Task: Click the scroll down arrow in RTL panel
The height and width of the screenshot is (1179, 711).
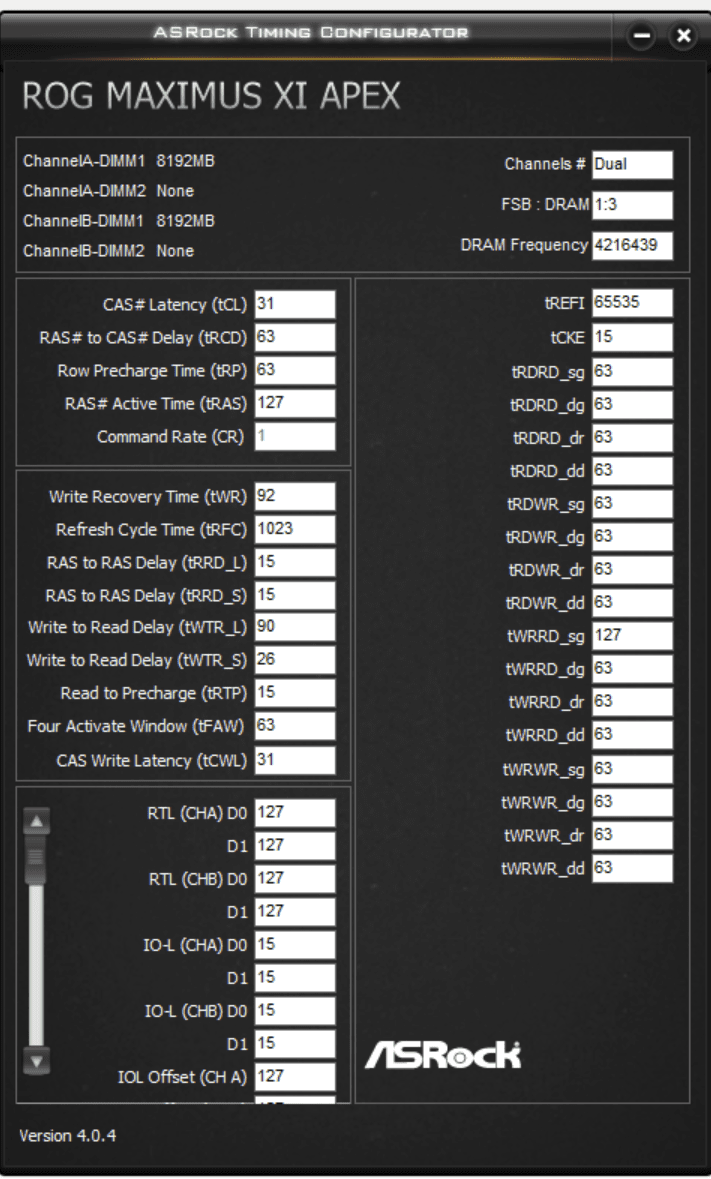Action: [38, 1060]
